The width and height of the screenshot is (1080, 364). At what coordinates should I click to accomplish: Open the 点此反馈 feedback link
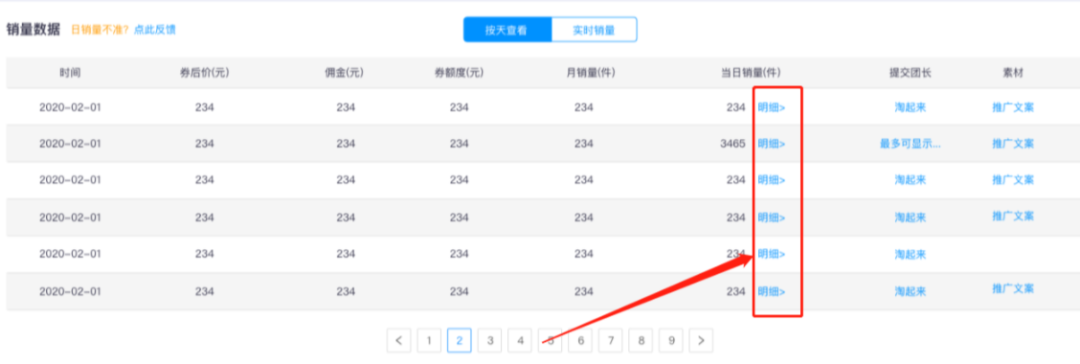click(x=155, y=30)
